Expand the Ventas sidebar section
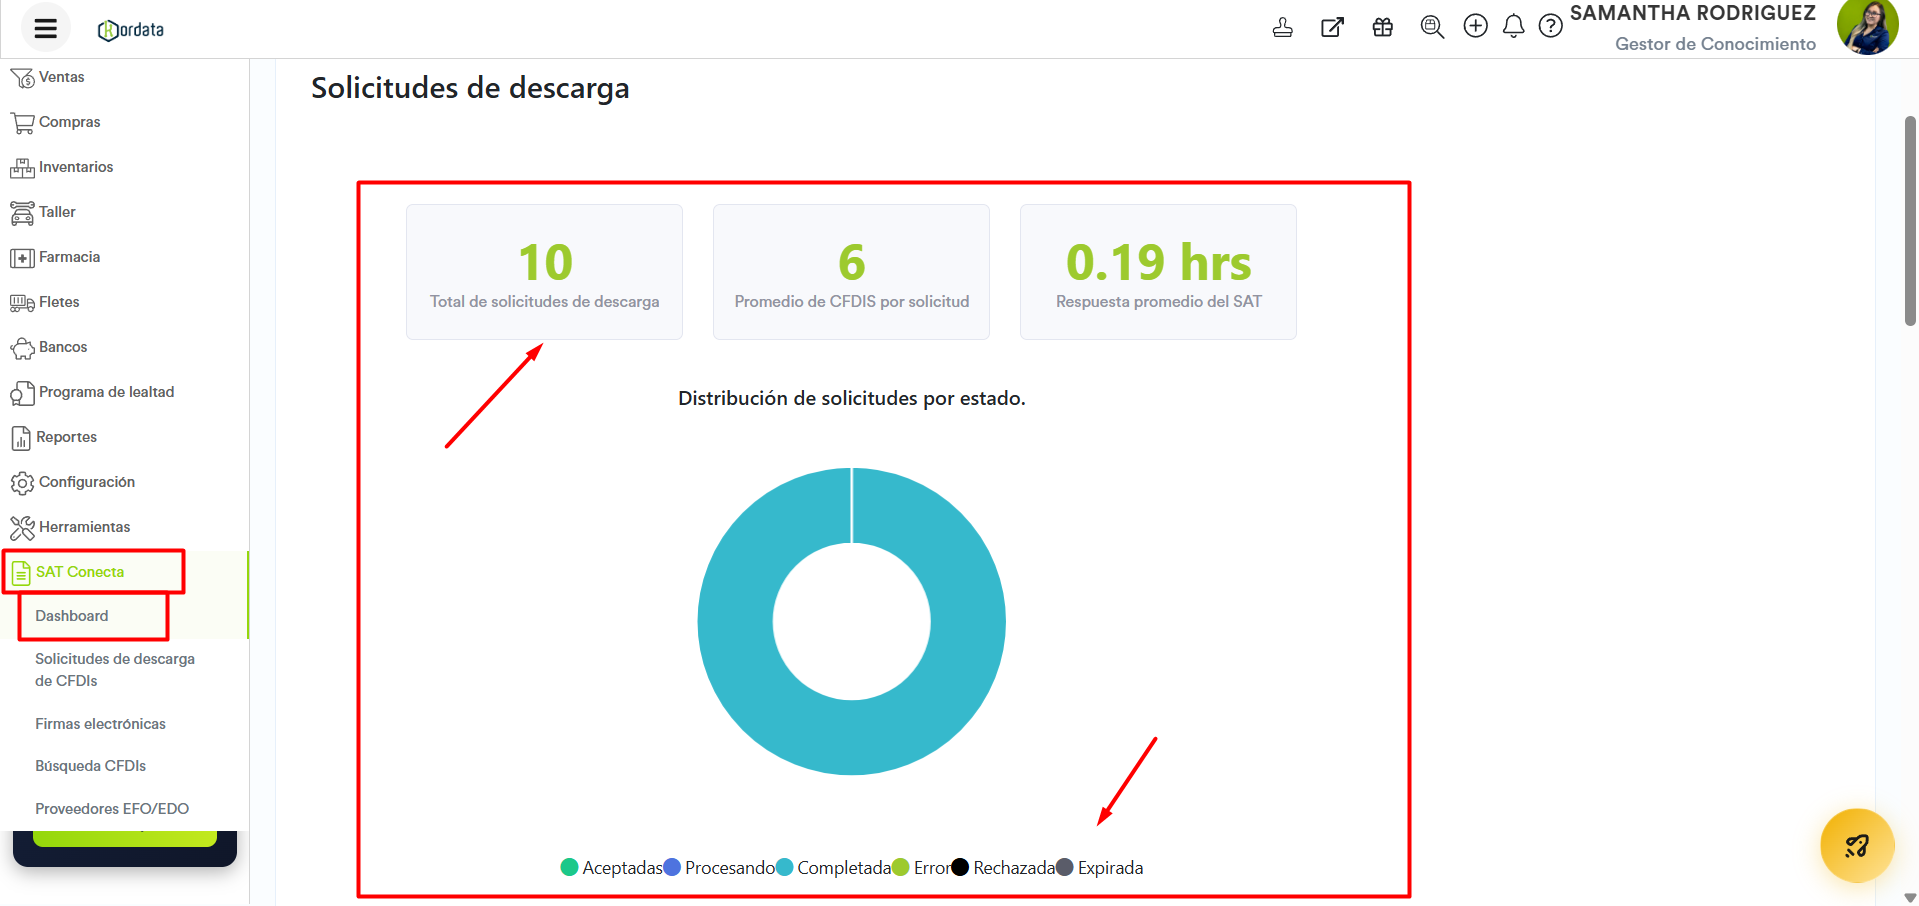Screen dimensions: 1919x906 point(61,77)
